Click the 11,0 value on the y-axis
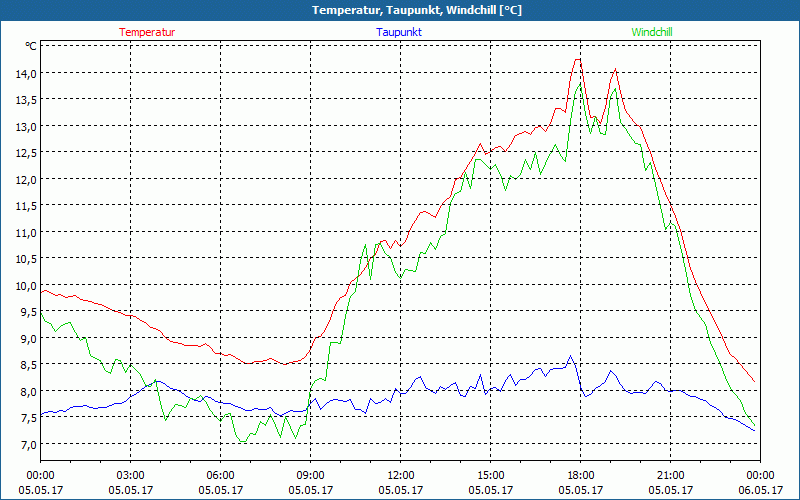800x500 pixels. (x=25, y=233)
